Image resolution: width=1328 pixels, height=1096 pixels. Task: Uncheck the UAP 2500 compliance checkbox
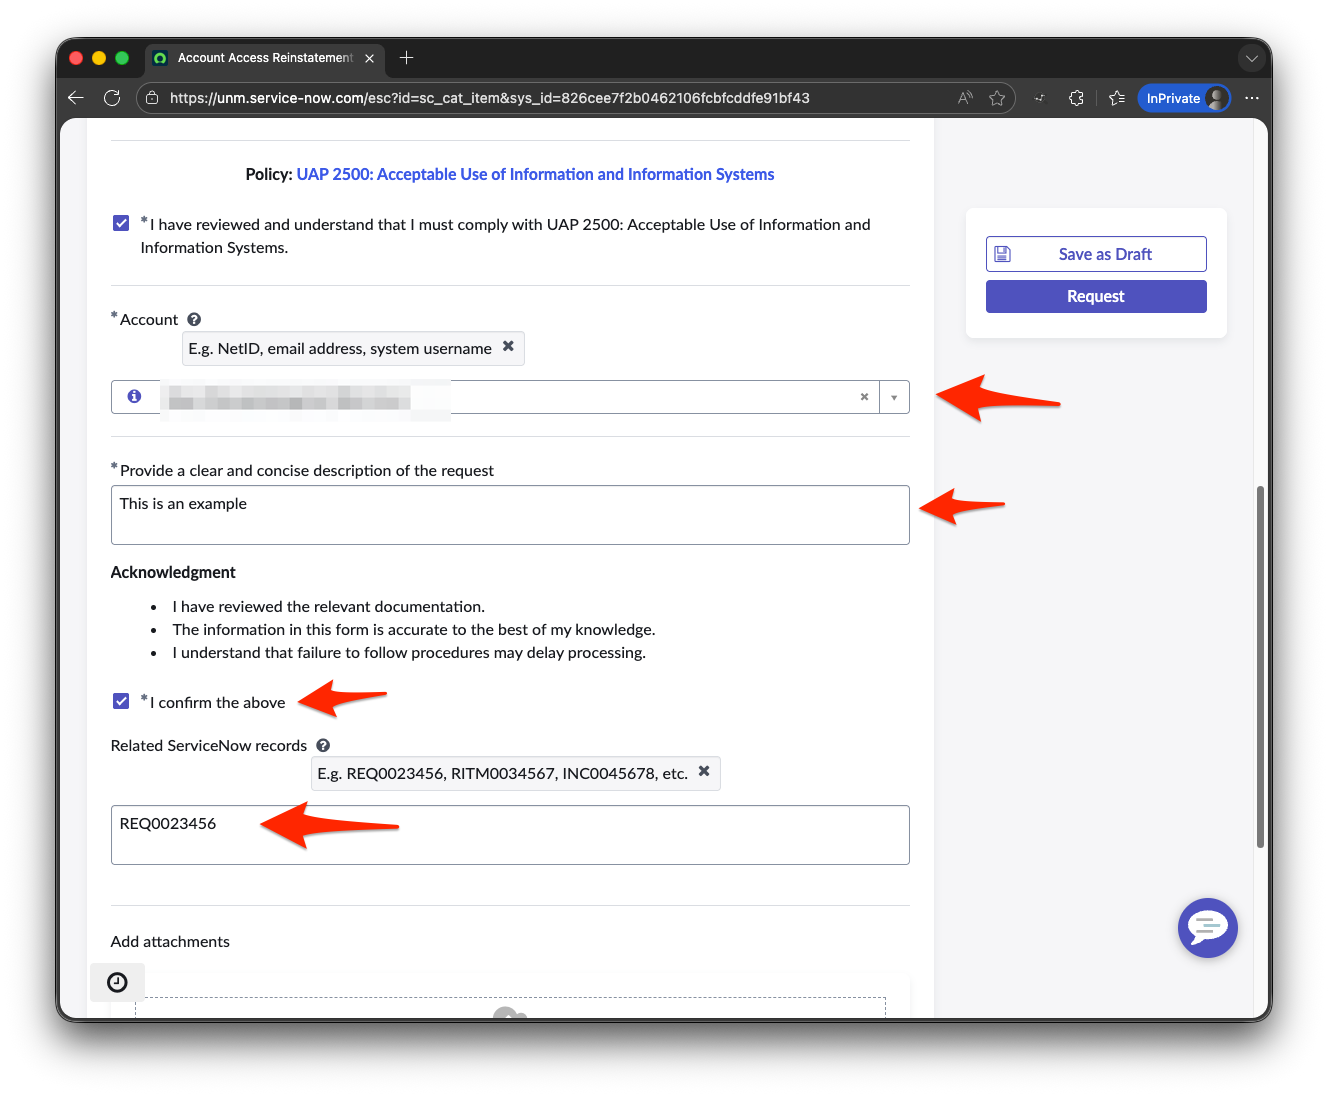(121, 223)
